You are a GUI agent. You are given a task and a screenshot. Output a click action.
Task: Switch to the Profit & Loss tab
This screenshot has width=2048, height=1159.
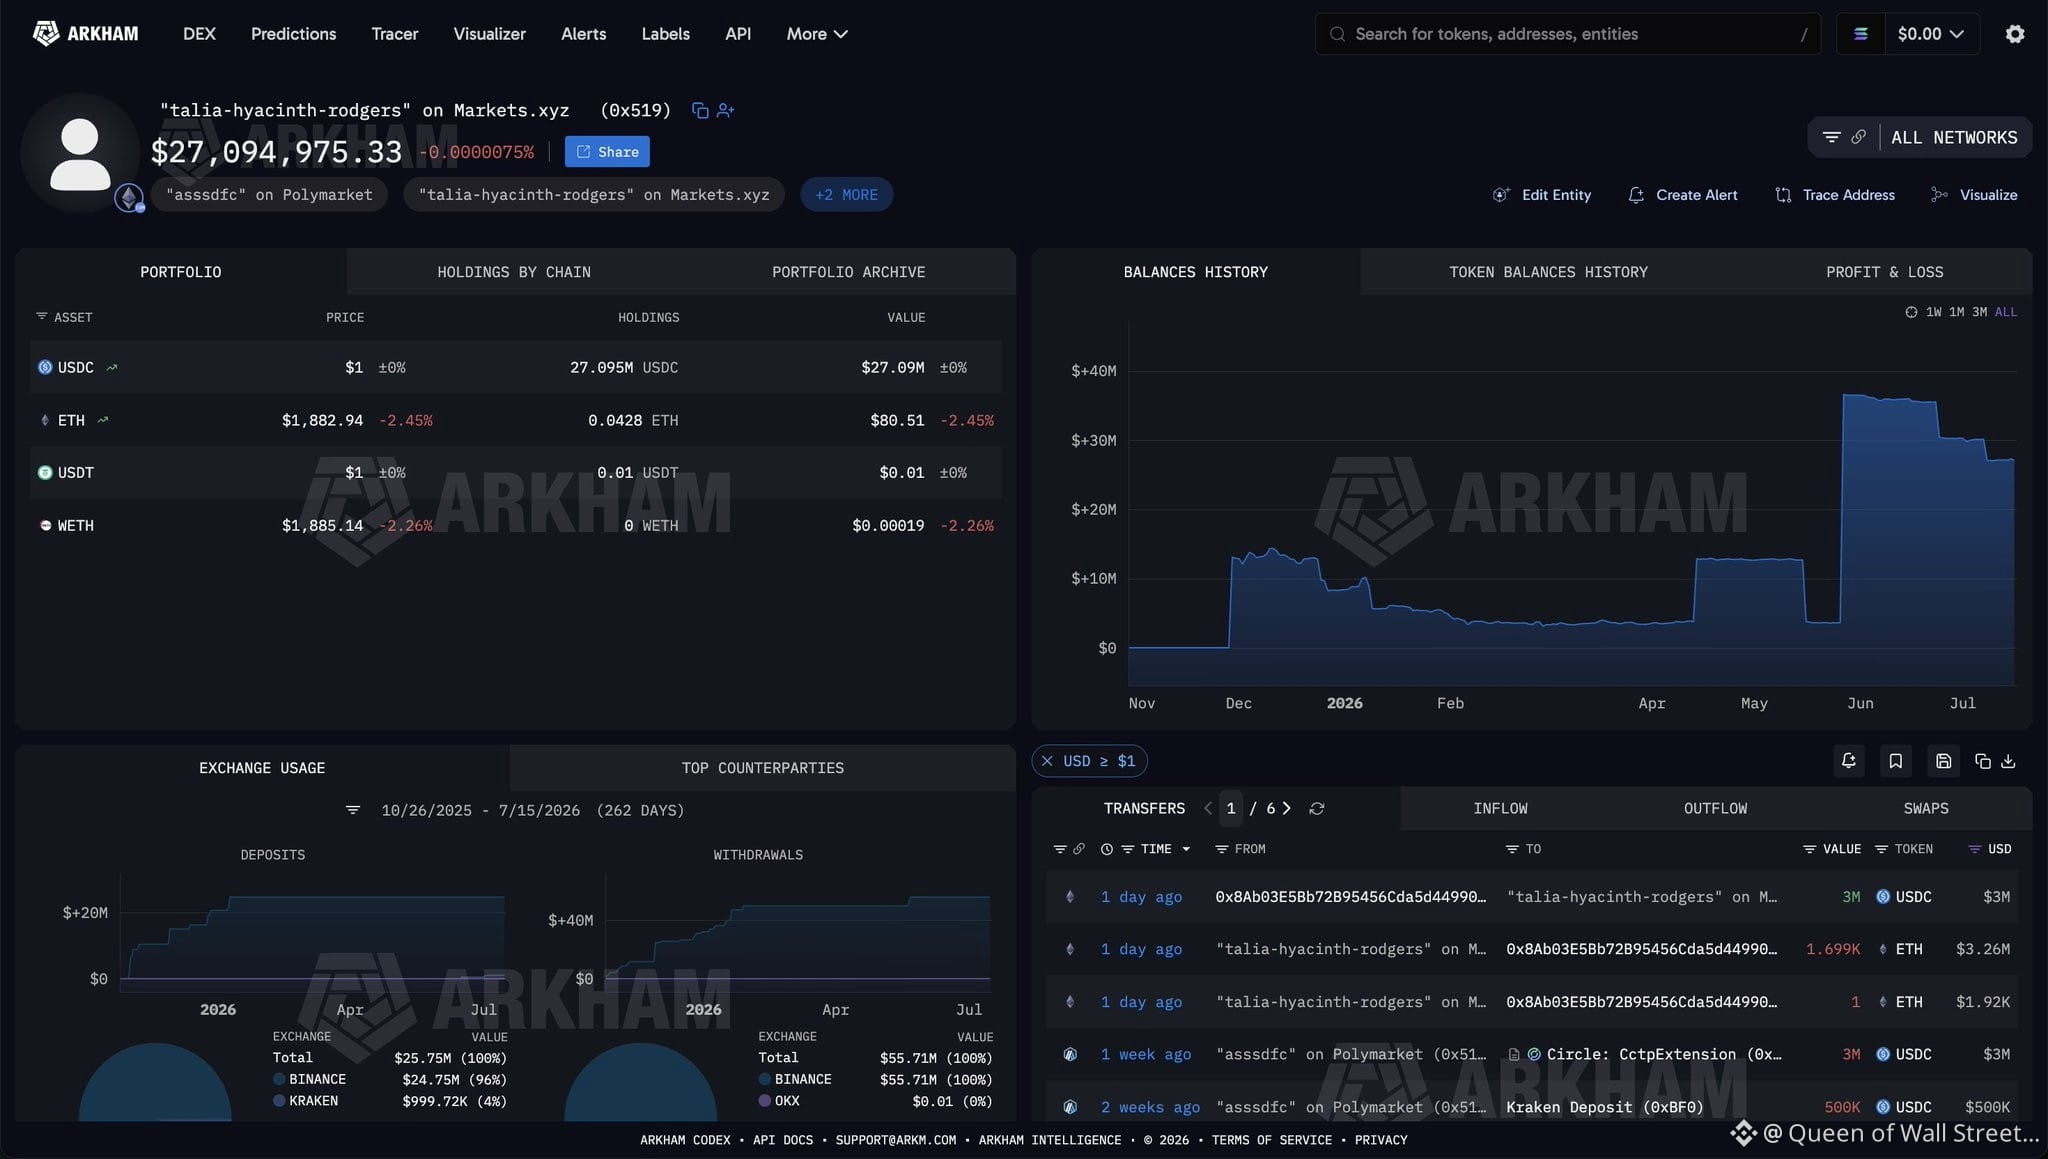[x=1884, y=272]
